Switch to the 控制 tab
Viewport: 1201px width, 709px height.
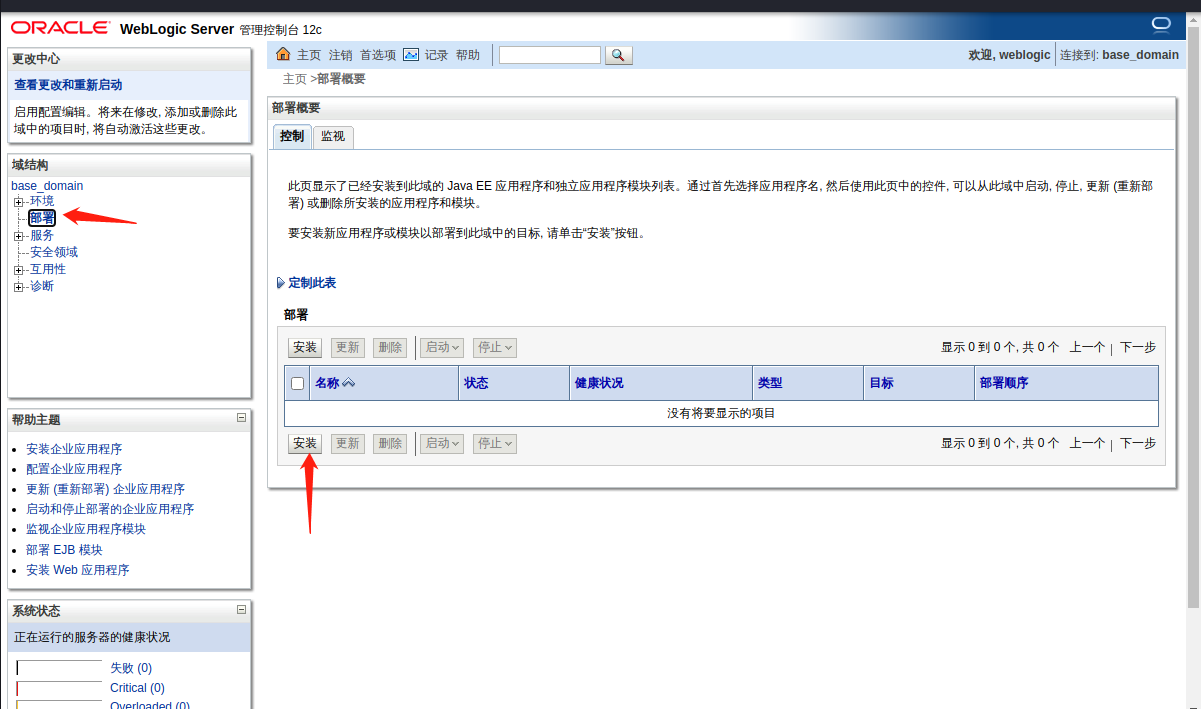point(292,136)
